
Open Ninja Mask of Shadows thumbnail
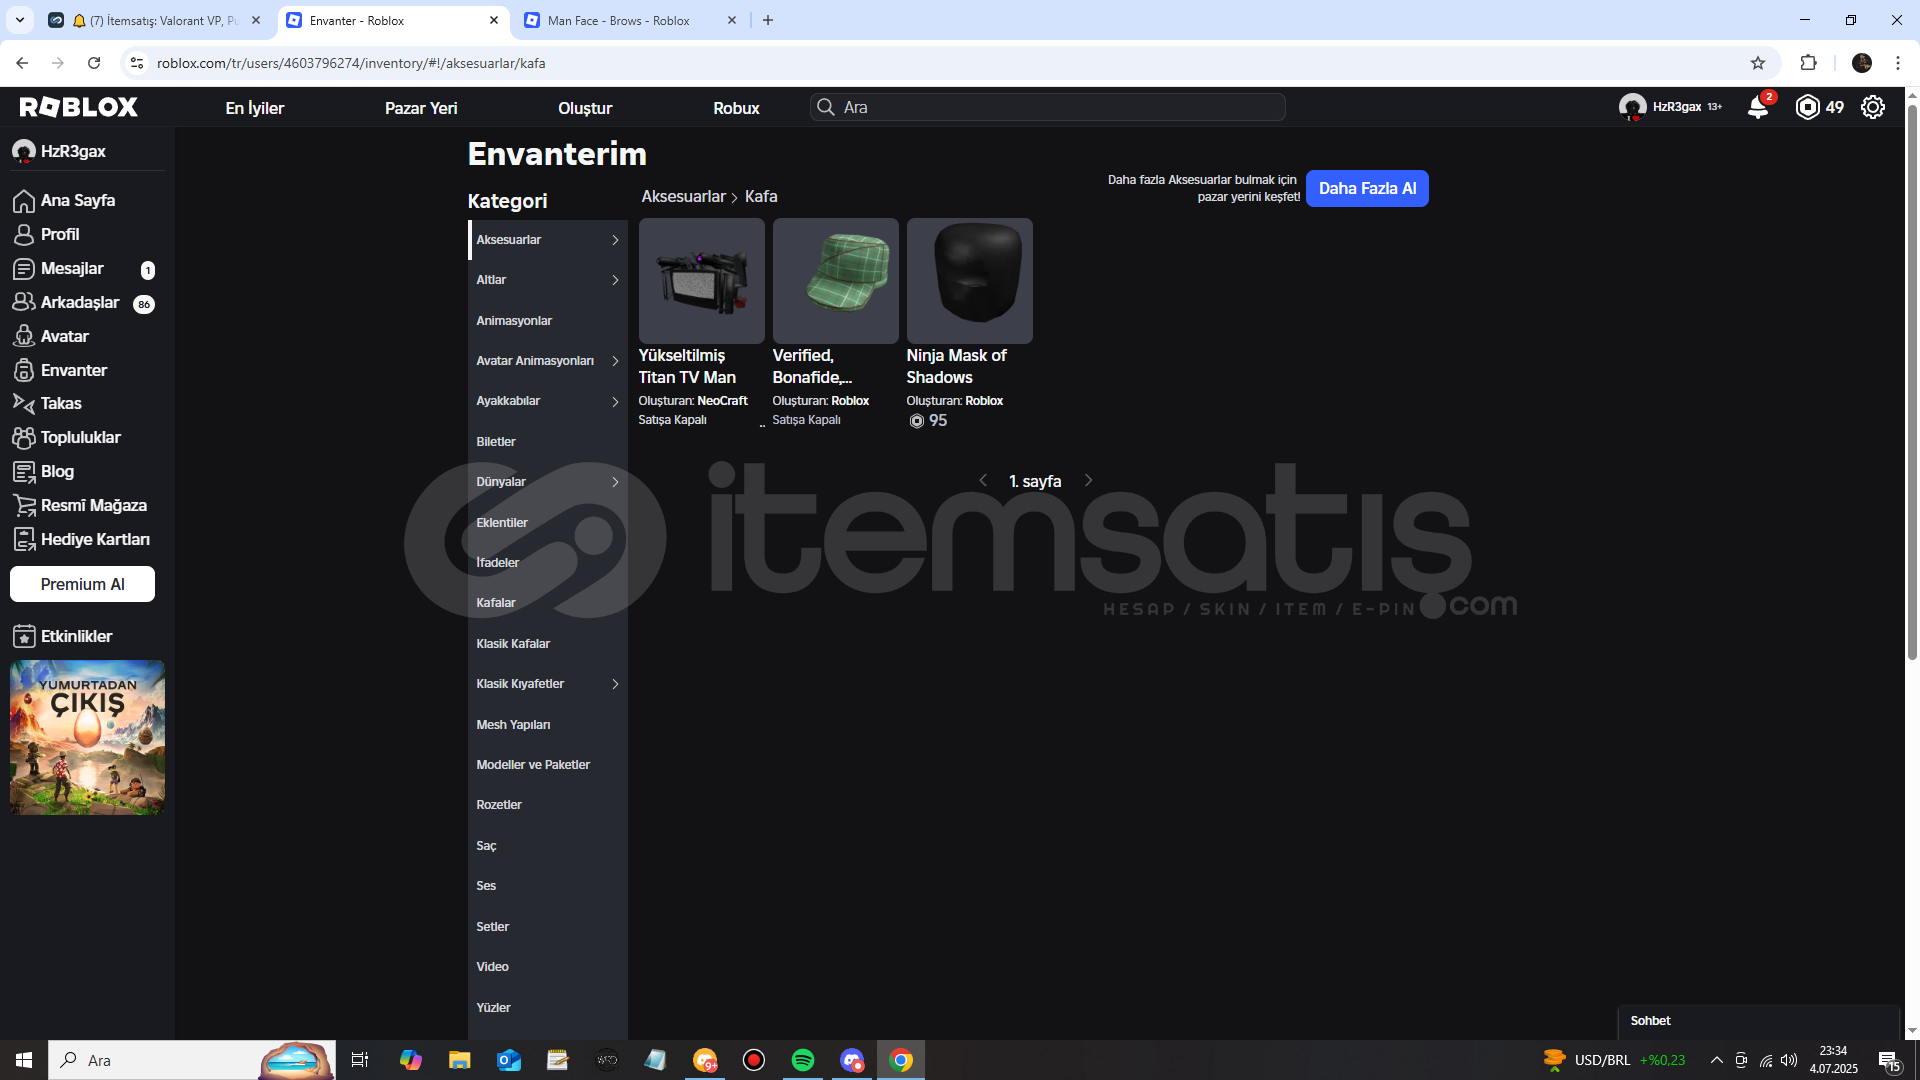point(969,281)
